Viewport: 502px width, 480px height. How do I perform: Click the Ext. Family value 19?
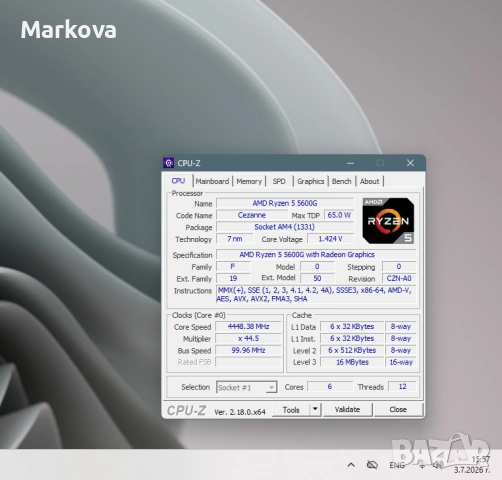point(233,278)
